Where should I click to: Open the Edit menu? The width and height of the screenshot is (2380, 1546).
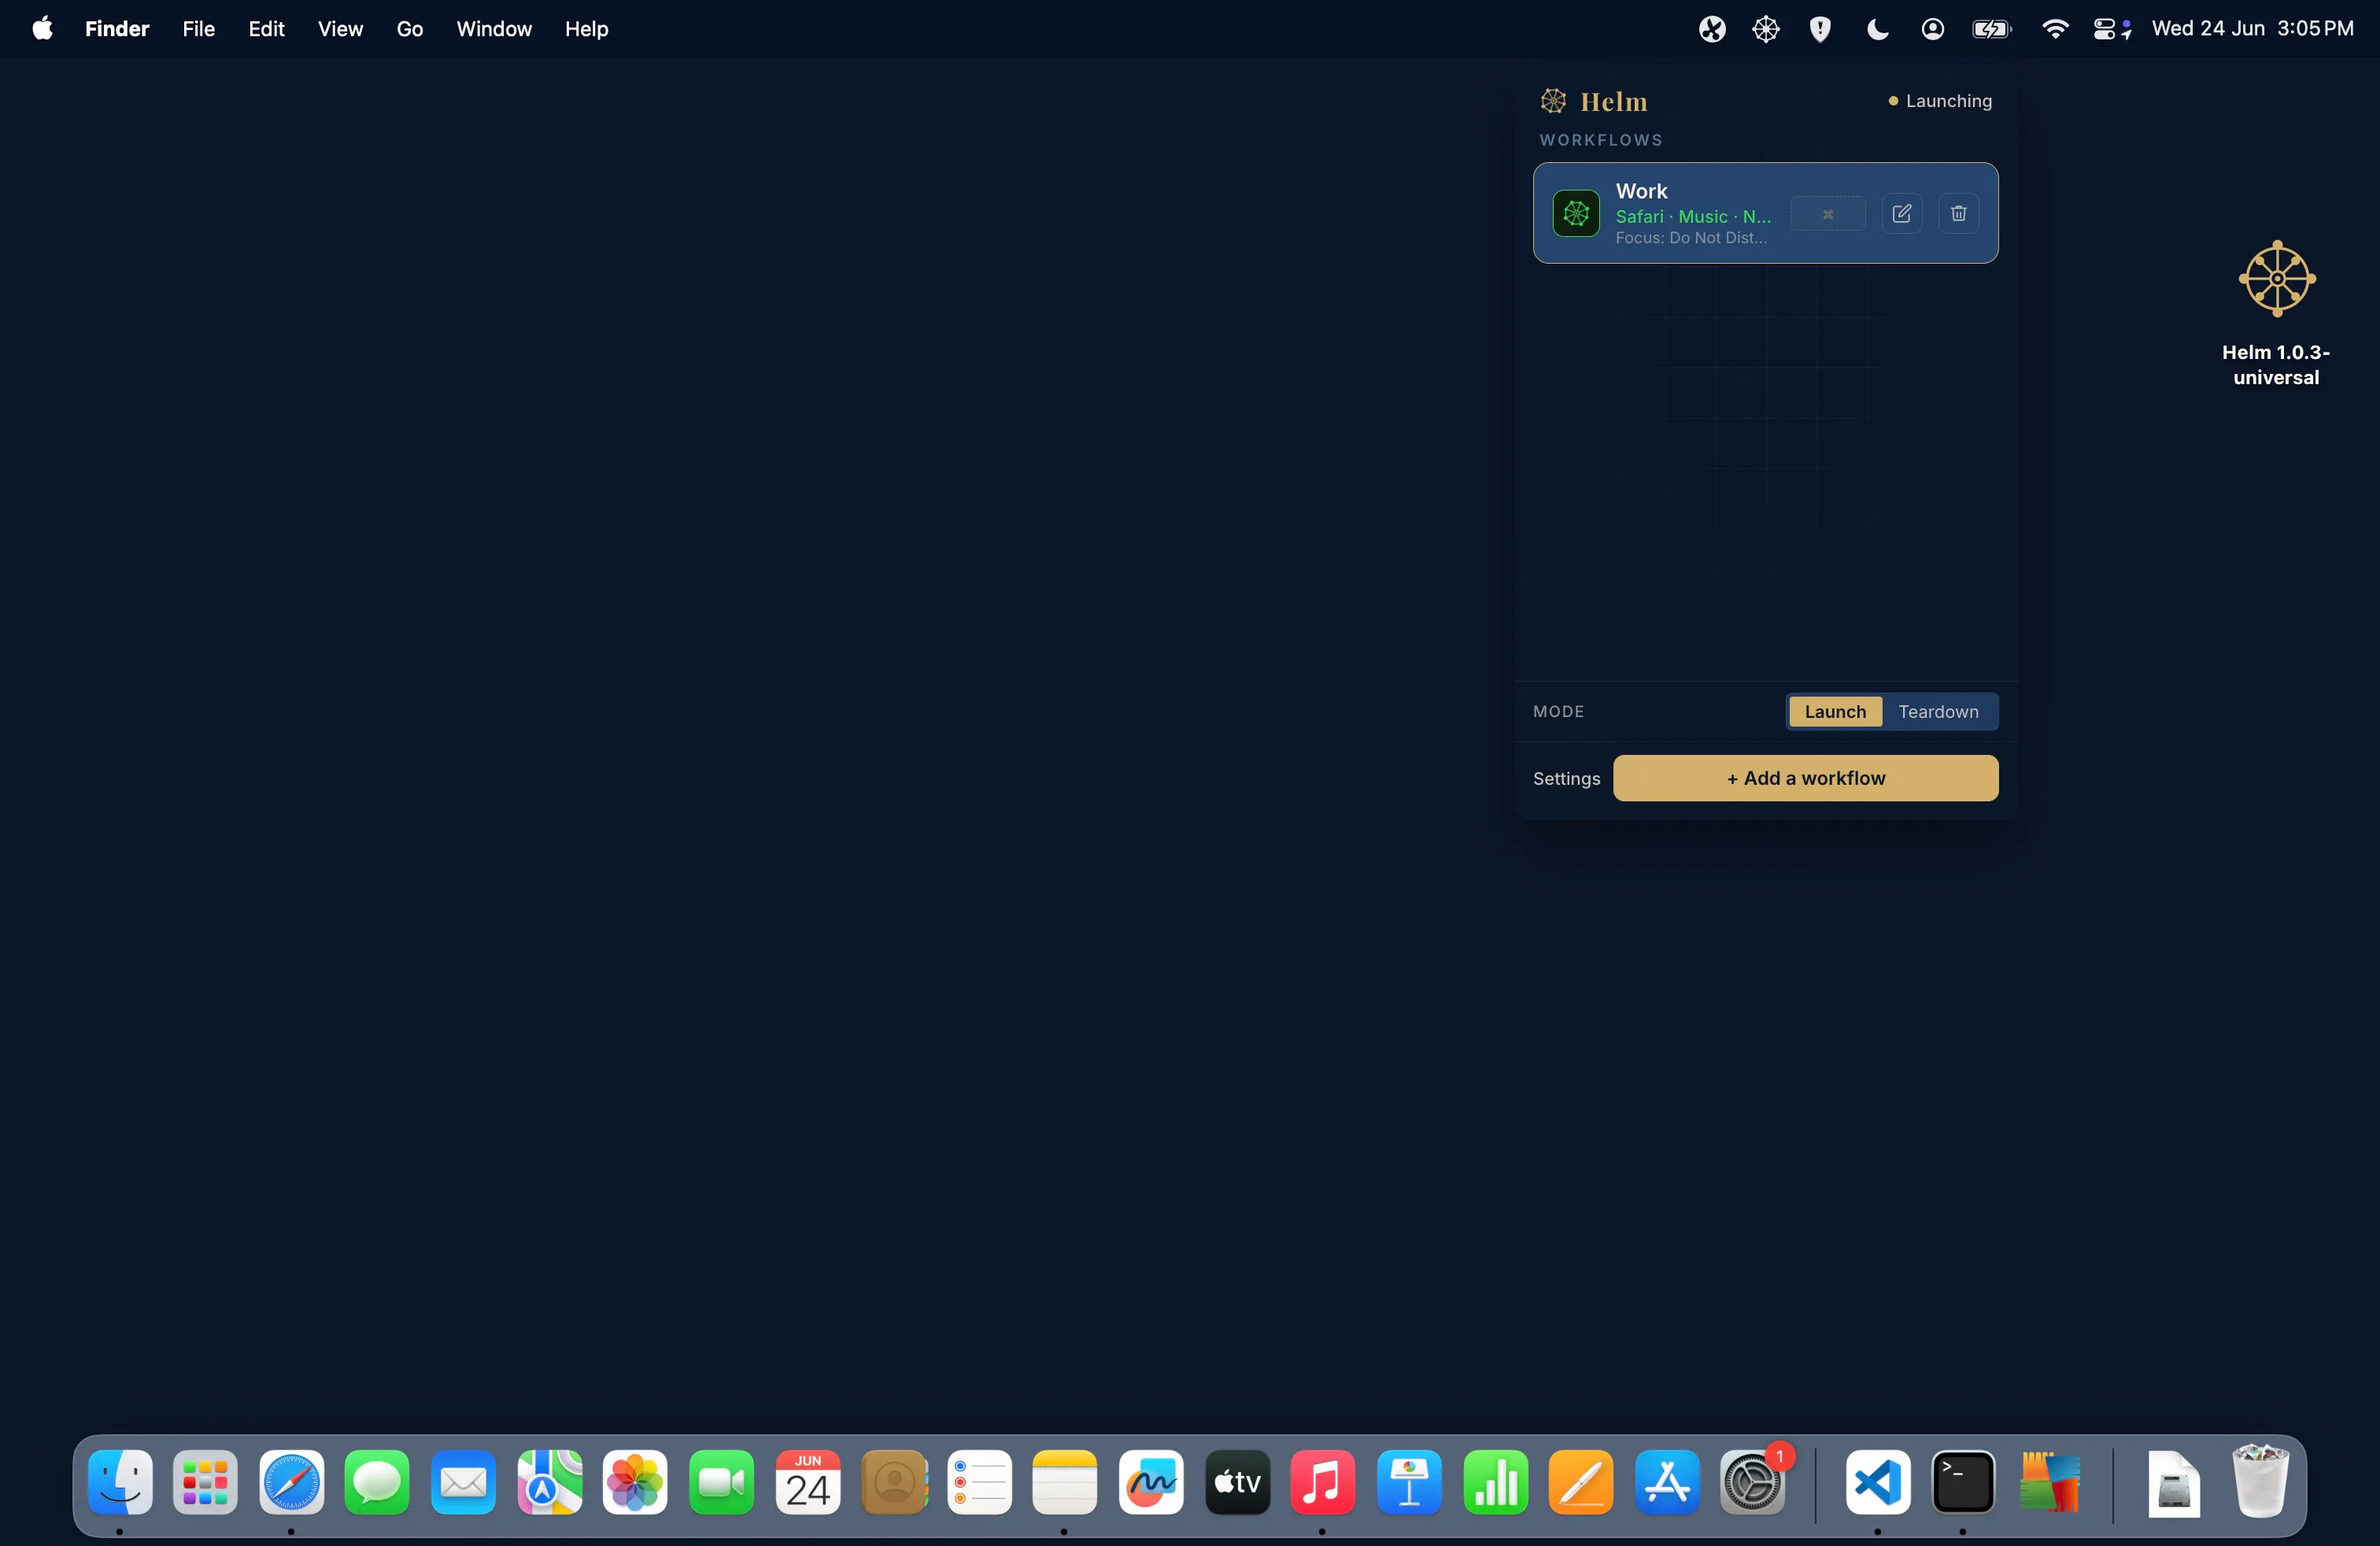point(266,29)
